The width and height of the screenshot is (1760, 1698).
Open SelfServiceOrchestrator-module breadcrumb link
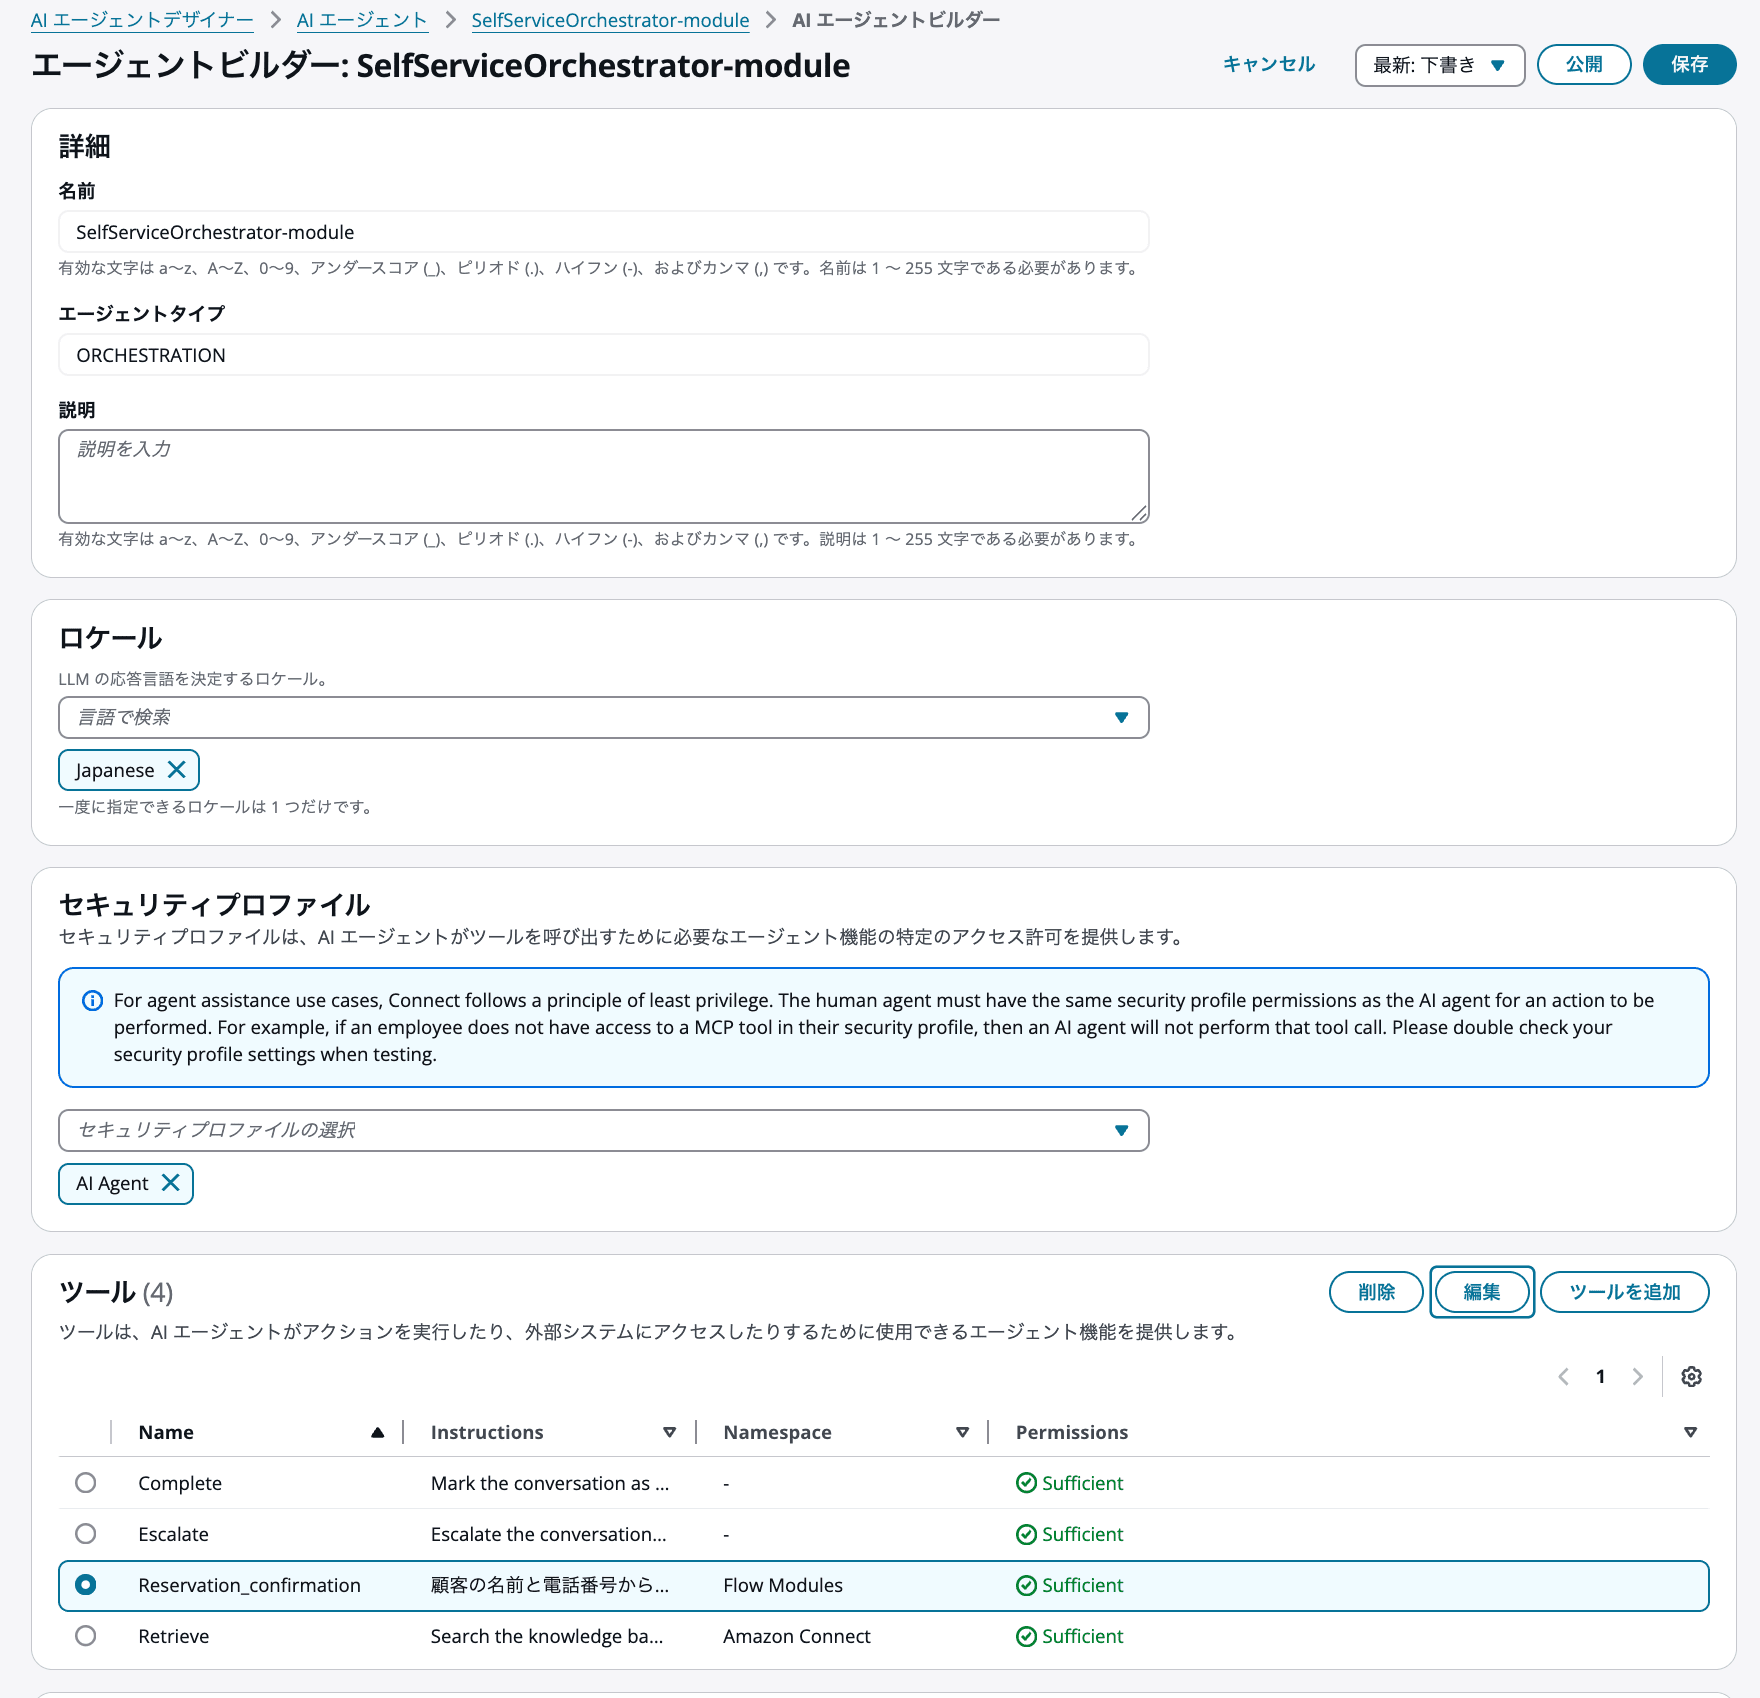[610, 20]
